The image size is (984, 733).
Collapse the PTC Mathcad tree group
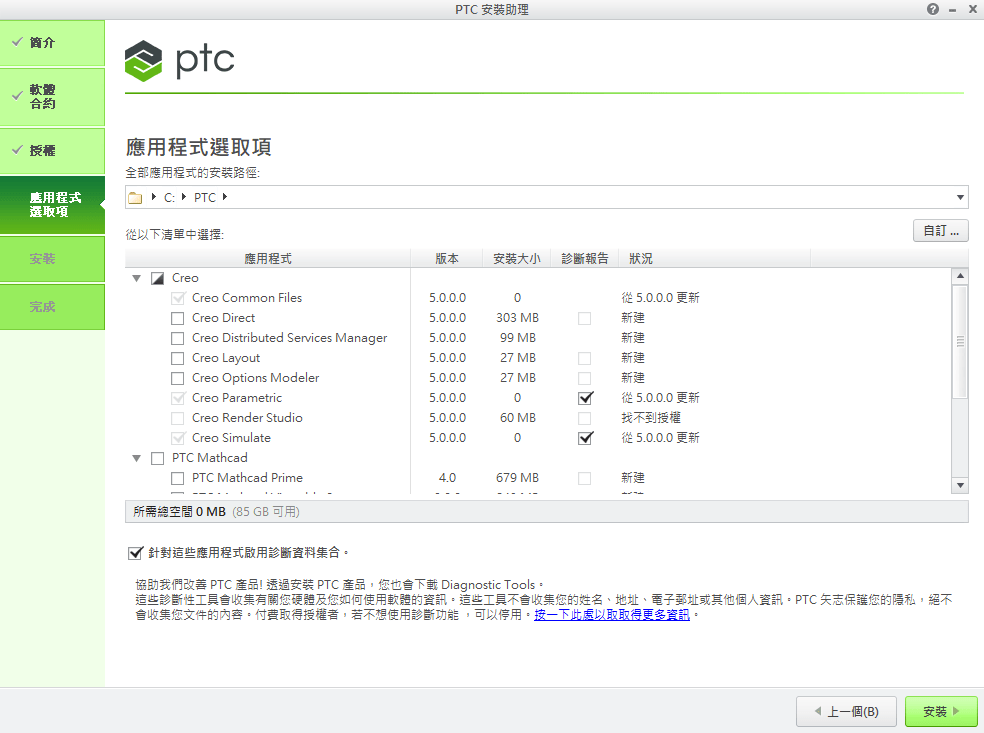tap(137, 458)
